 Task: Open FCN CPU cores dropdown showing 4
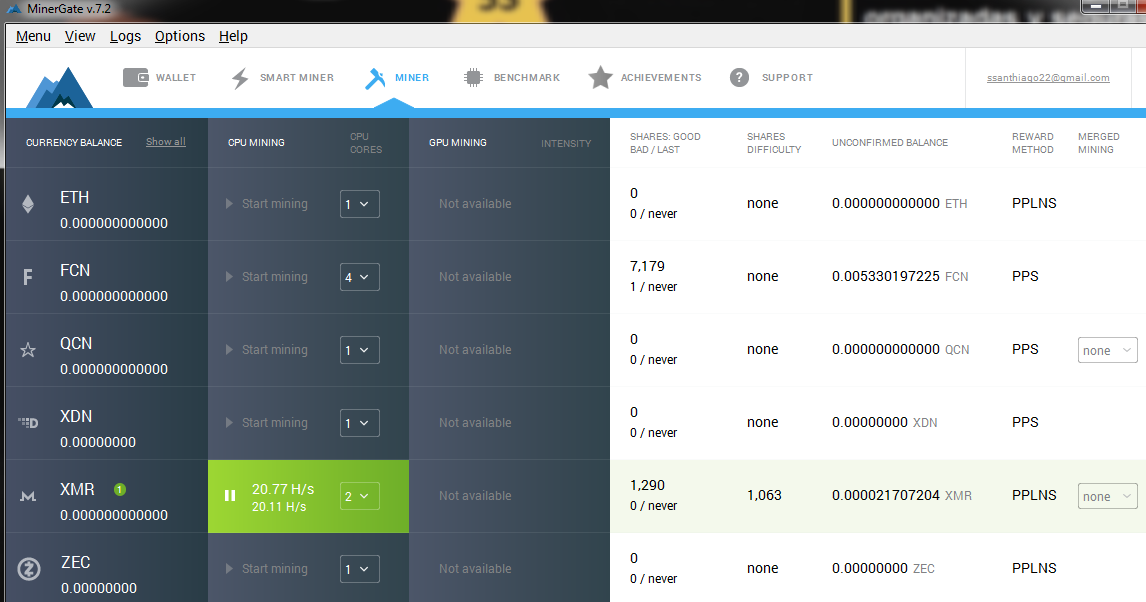(360, 277)
